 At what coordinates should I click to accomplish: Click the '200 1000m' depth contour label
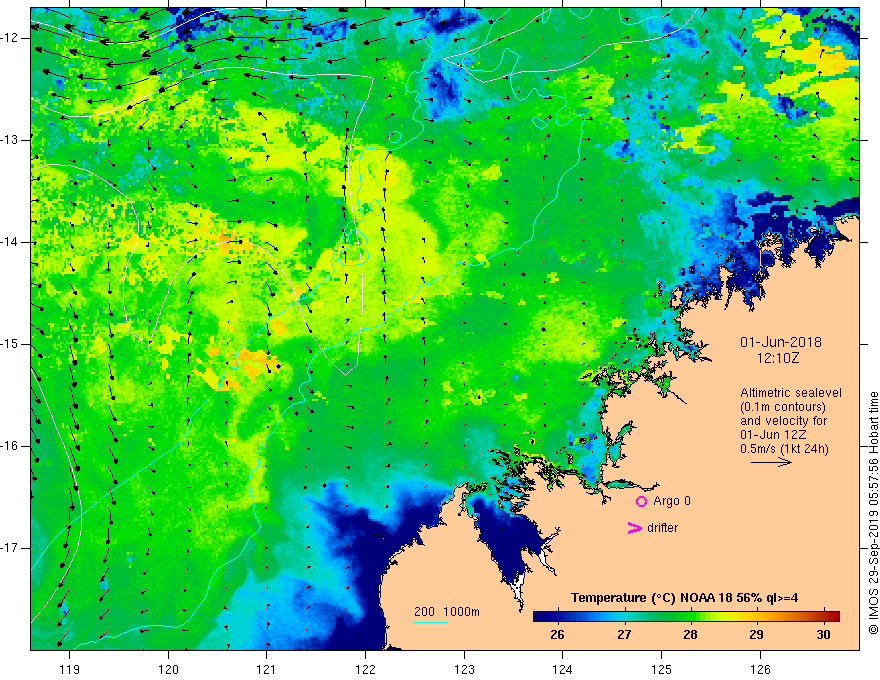[447, 612]
